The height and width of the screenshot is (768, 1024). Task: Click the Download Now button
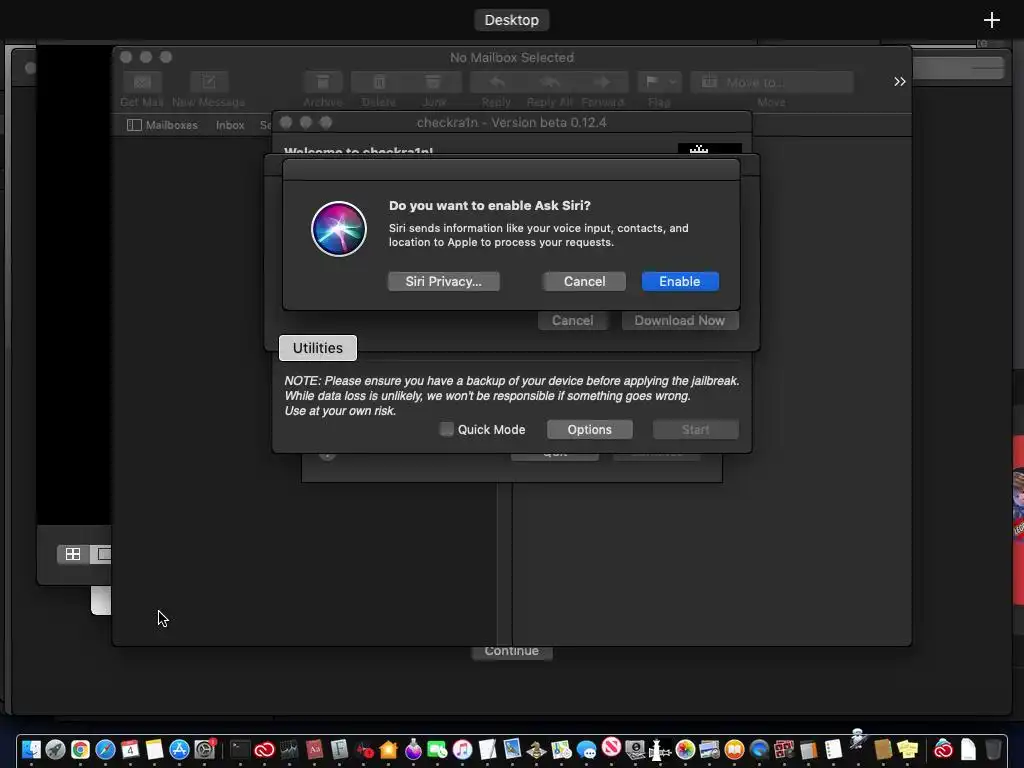(x=680, y=321)
